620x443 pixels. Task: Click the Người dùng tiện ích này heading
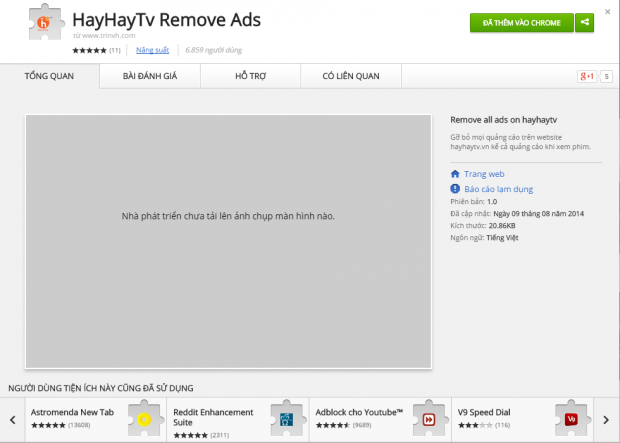(101, 388)
